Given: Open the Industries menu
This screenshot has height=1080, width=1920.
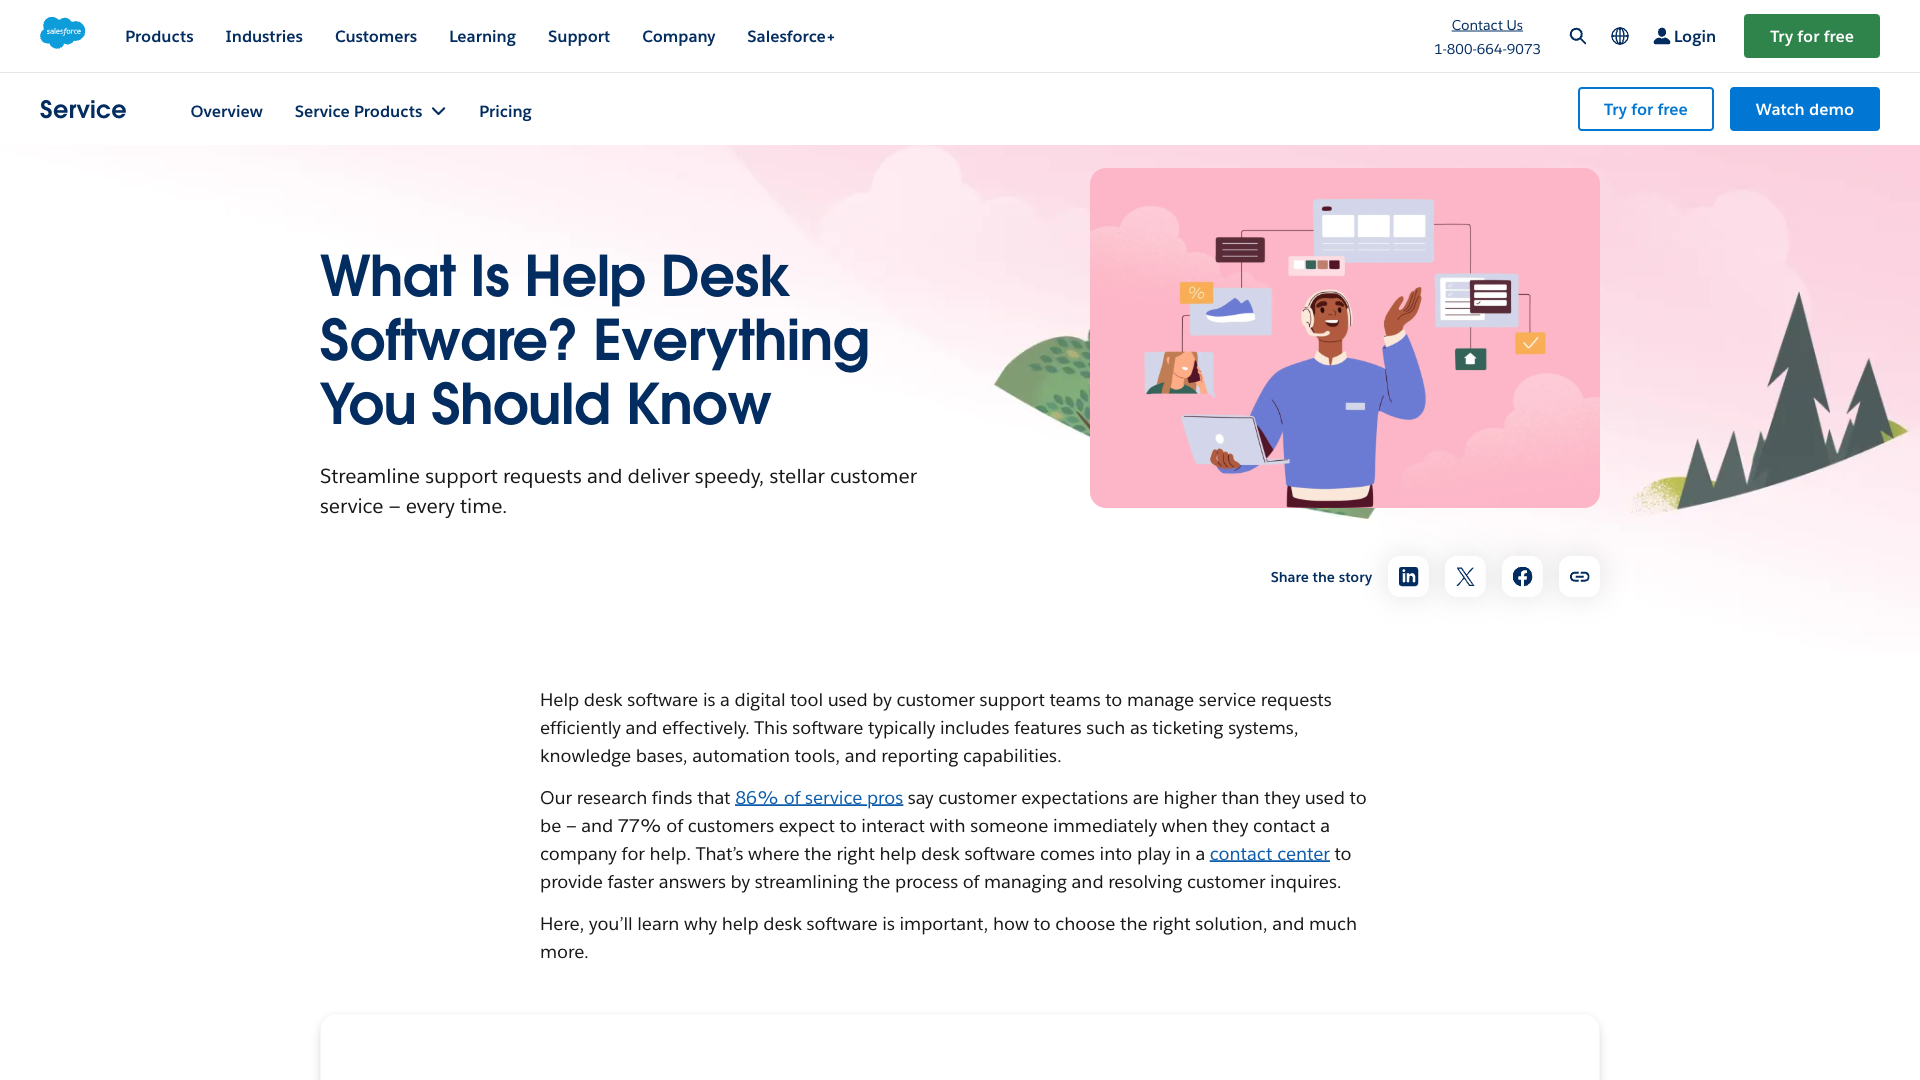Looking at the screenshot, I should pos(264,36).
